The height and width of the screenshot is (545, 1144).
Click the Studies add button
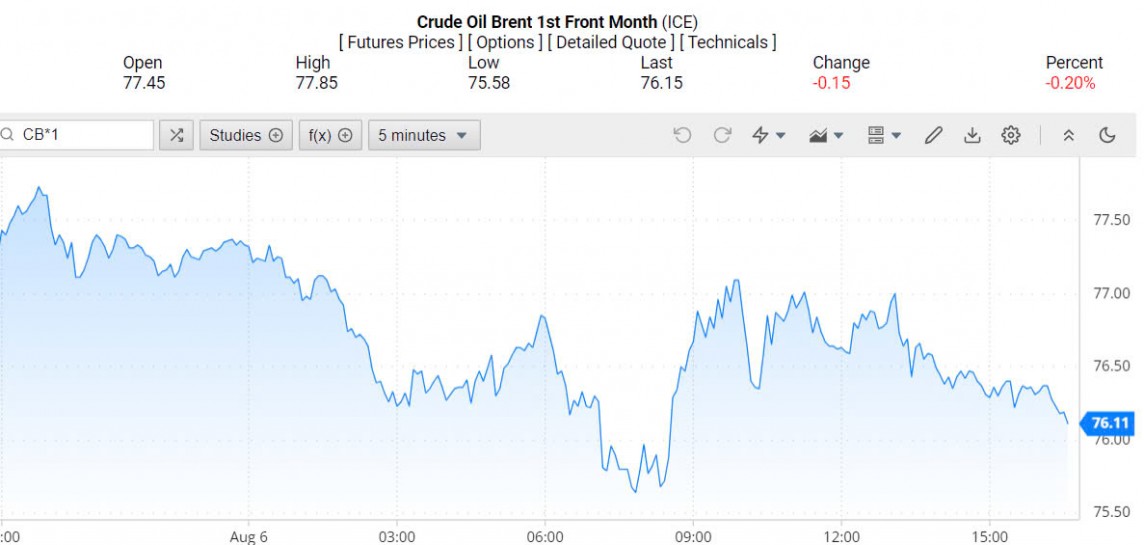click(x=246, y=135)
